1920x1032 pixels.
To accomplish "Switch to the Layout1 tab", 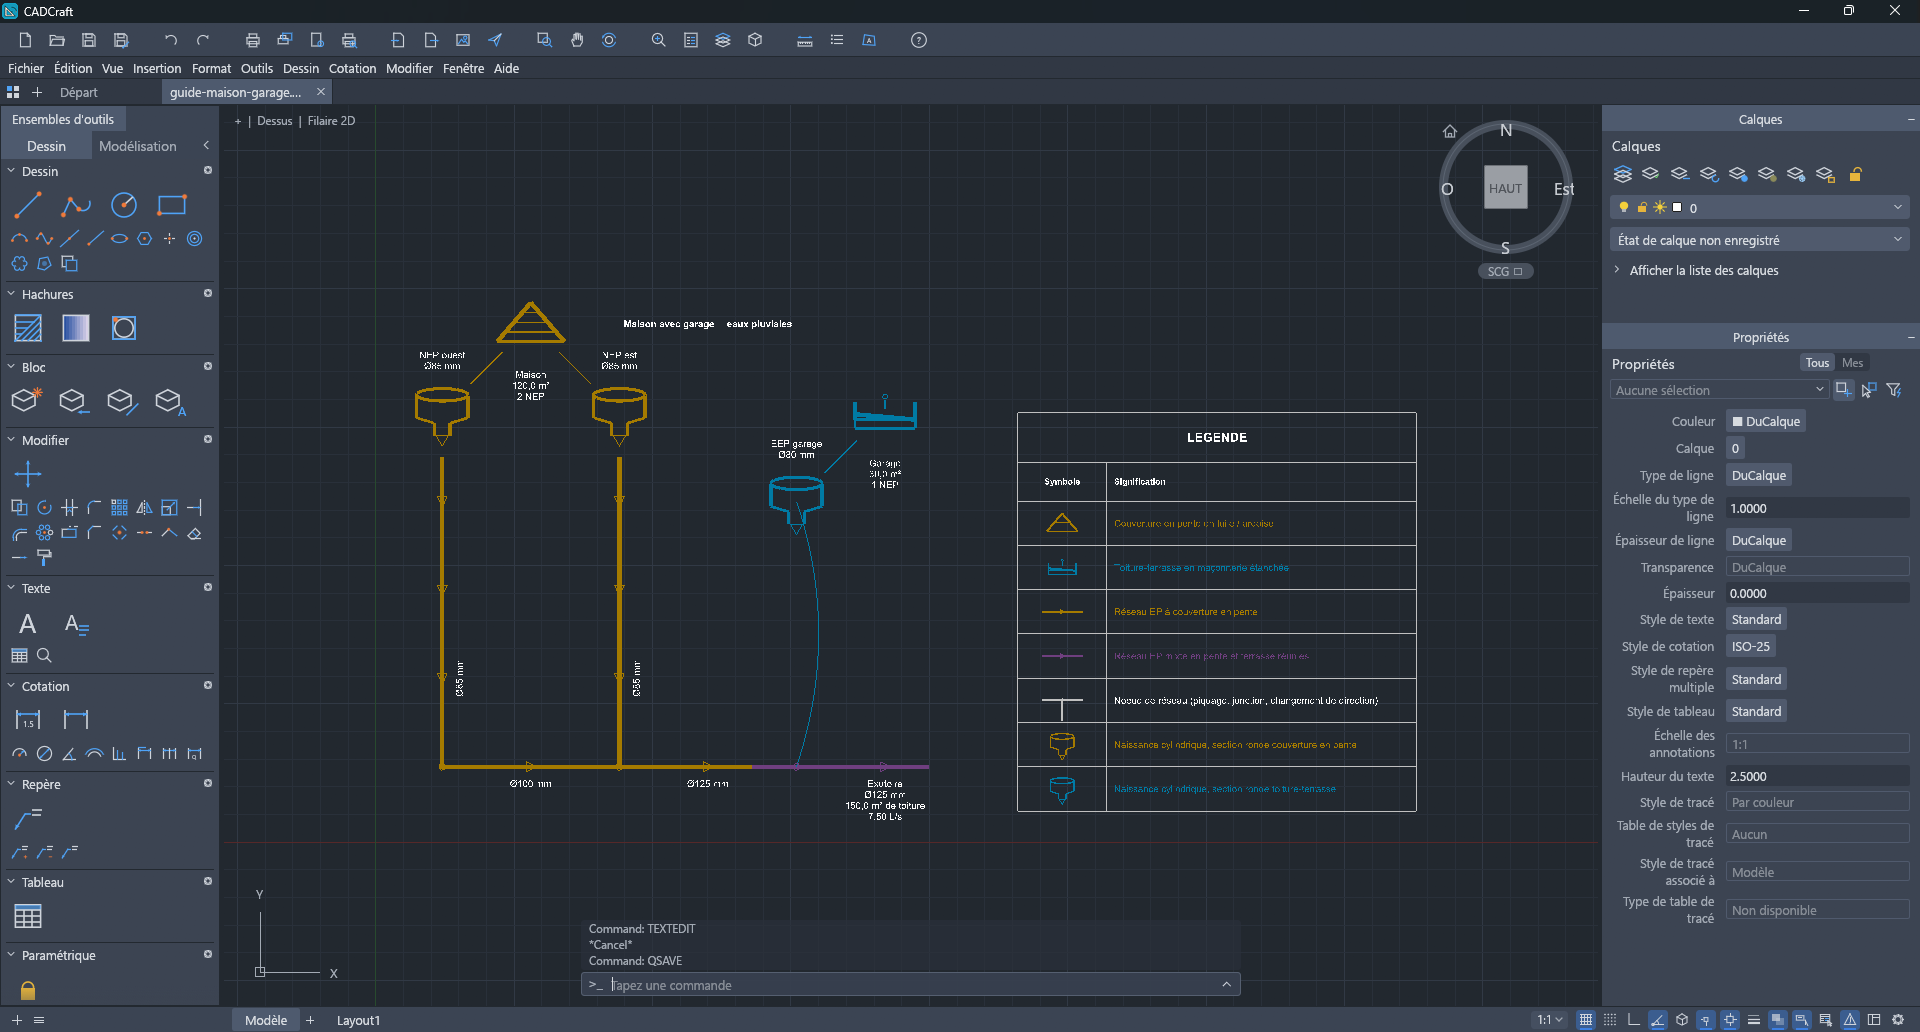I will [358, 1020].
